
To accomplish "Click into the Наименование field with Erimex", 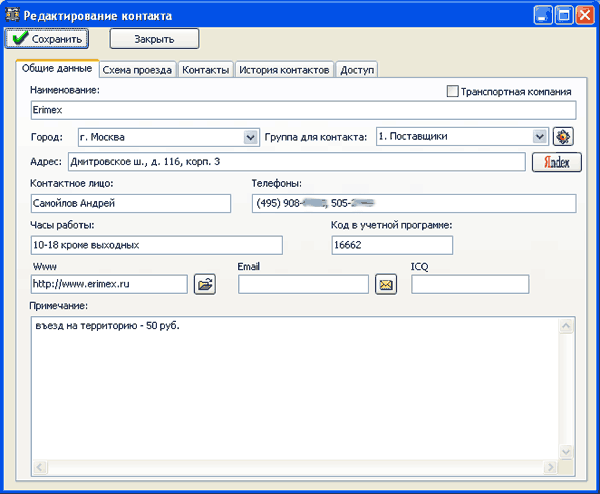I will click(303, 110).
